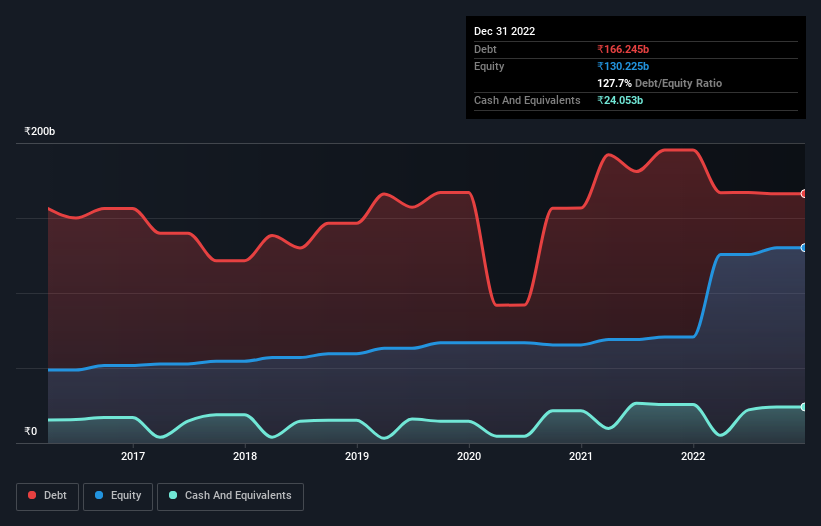Click the 2020 x-axis label
Viewport: 821px width, 526px height.
click(x=469, y=456)
